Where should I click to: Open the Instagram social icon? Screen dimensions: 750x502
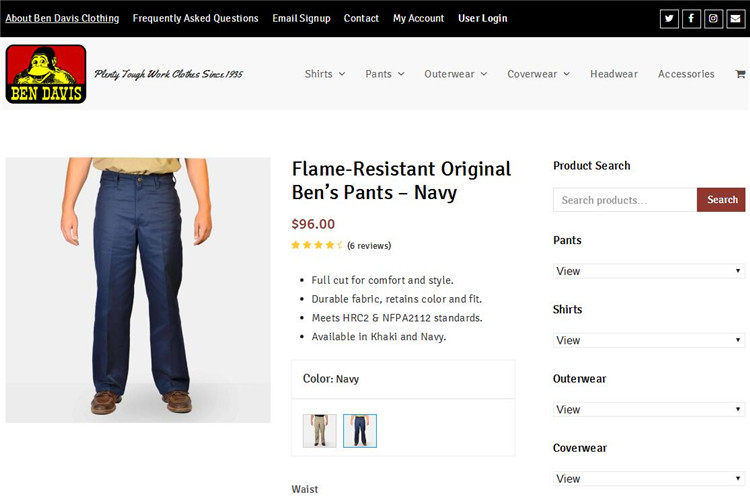(x=713, y=19)
